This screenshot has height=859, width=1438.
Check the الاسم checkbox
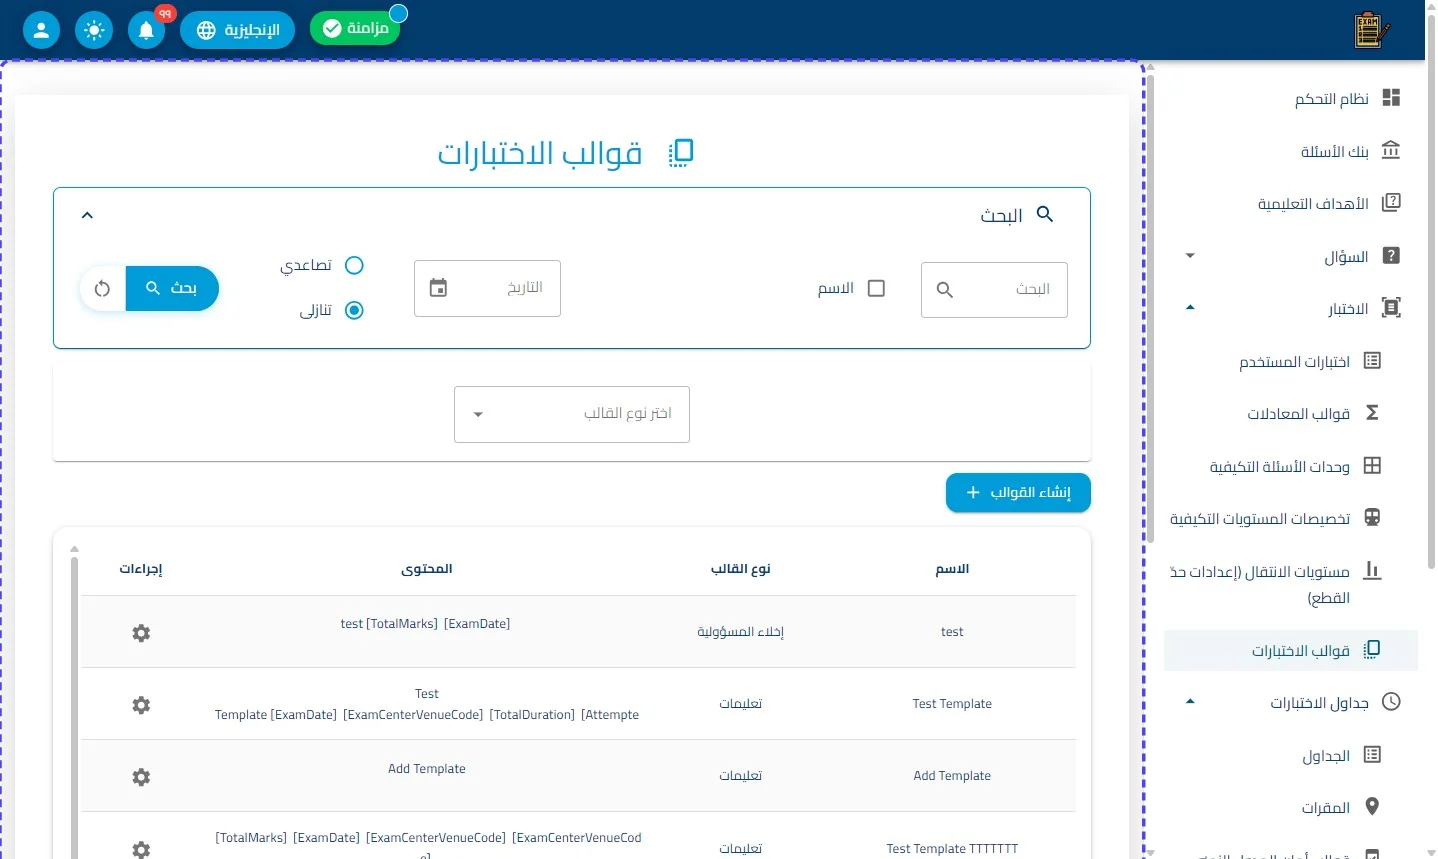tap(876, 288)
